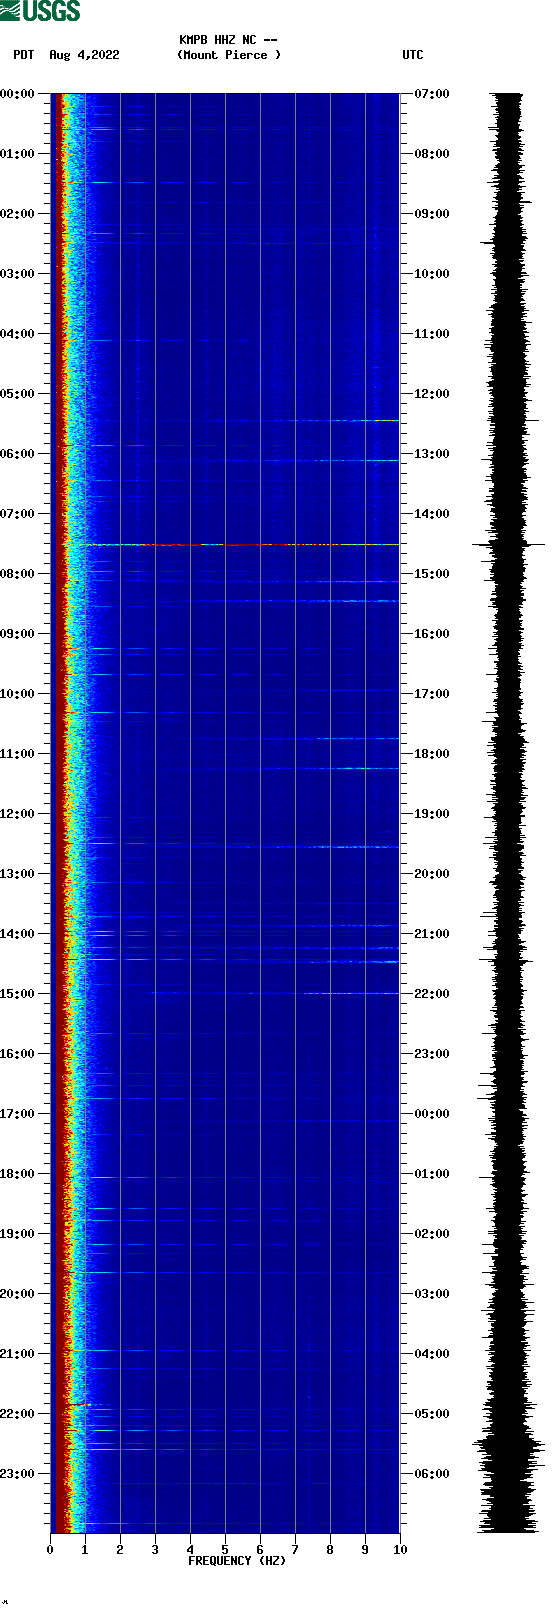The width and height of the screenshot is (552, 1613).
Task: Click the 07:00 UTC time label at top
Action: (x=432, y=94)
